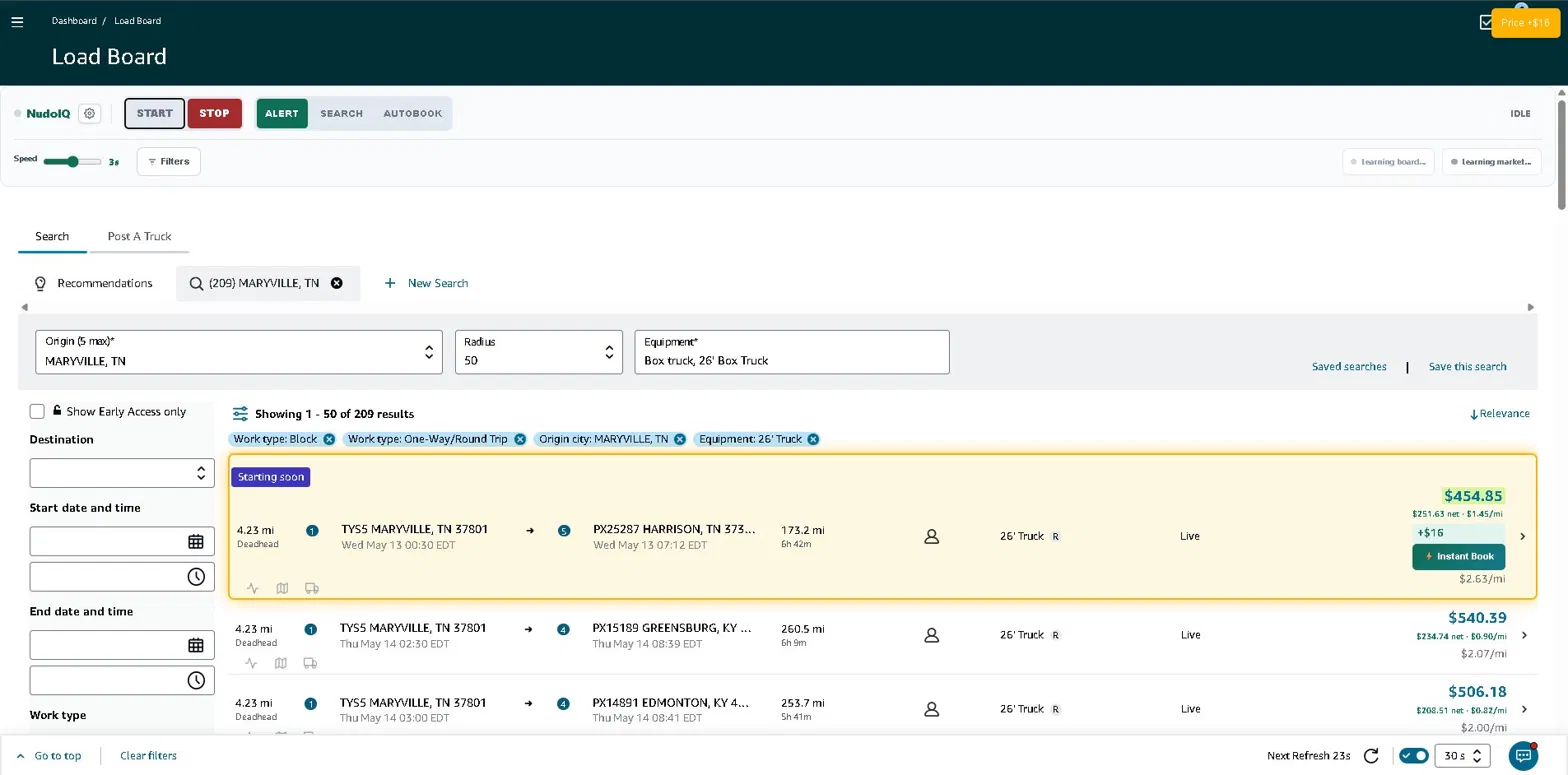1568x775 pixels.
Task: Open result filter sliders icon
Action: [x=240, y=413]
